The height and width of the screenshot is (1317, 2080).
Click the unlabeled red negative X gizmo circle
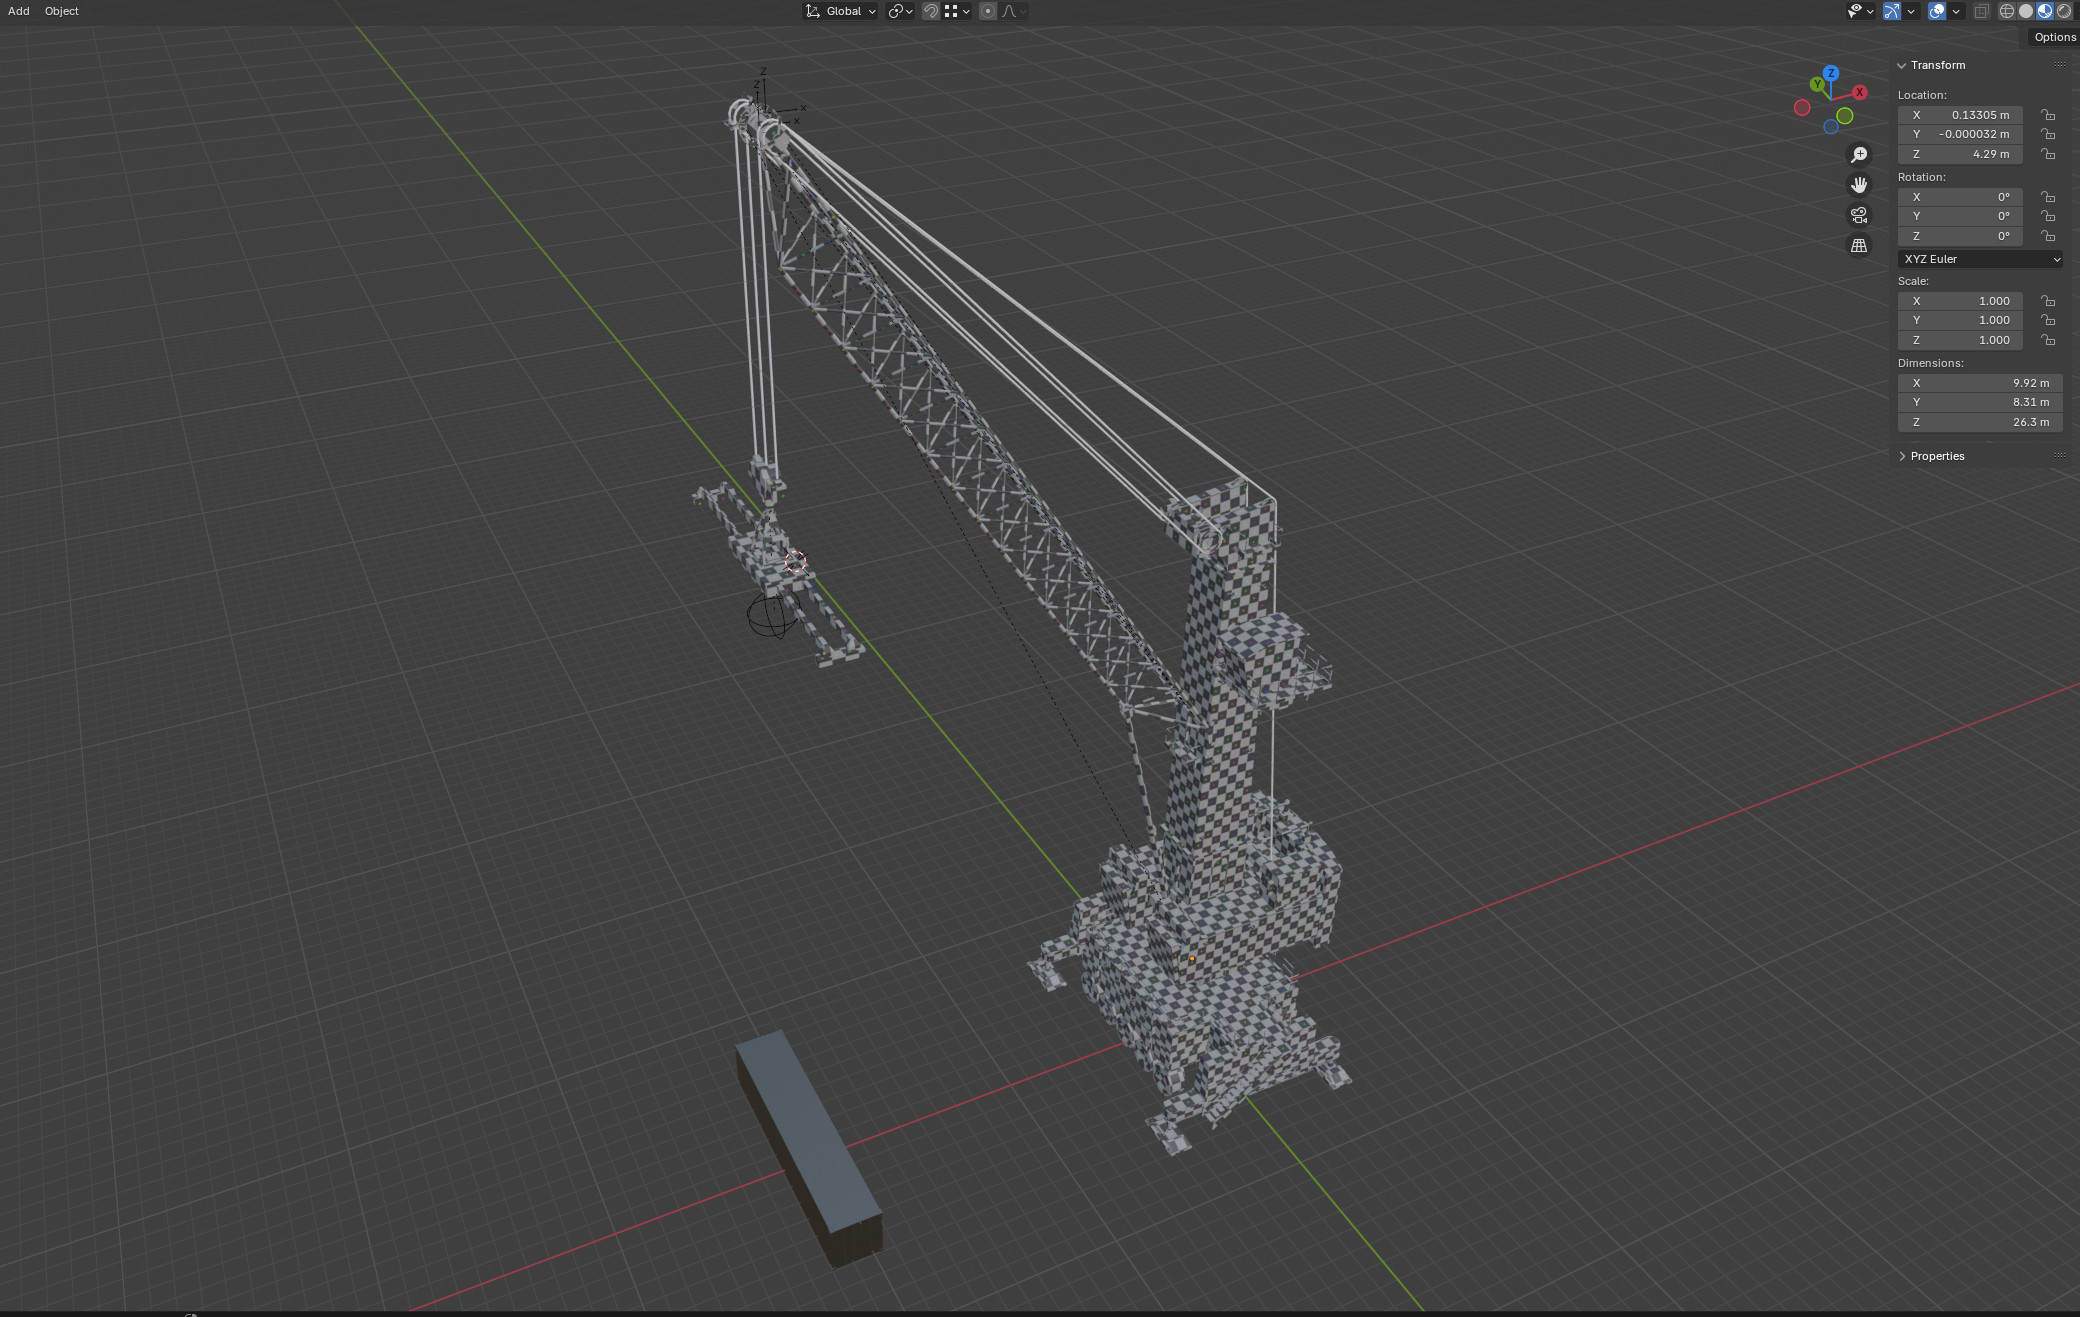tap(1802, 107)
